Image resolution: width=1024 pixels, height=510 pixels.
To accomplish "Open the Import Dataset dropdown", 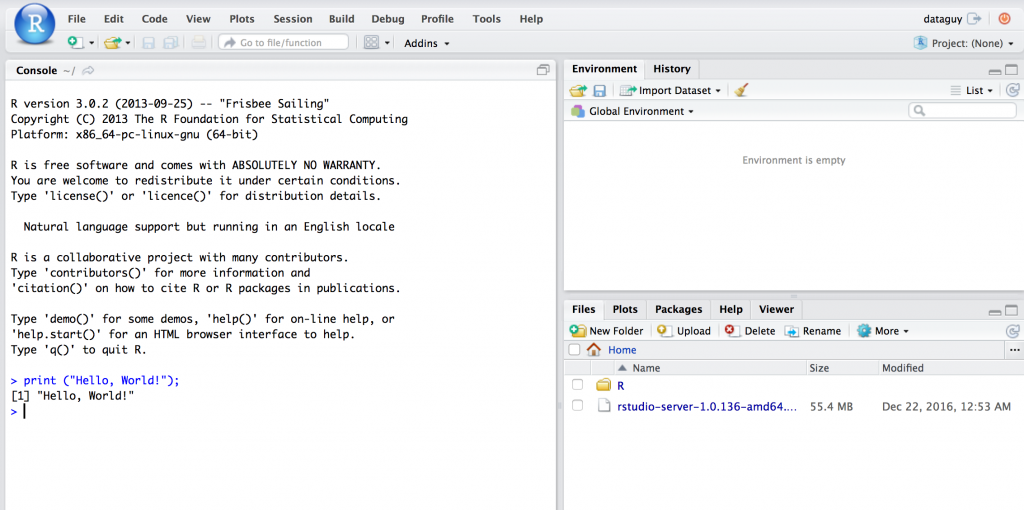I will tap(671, 91).
